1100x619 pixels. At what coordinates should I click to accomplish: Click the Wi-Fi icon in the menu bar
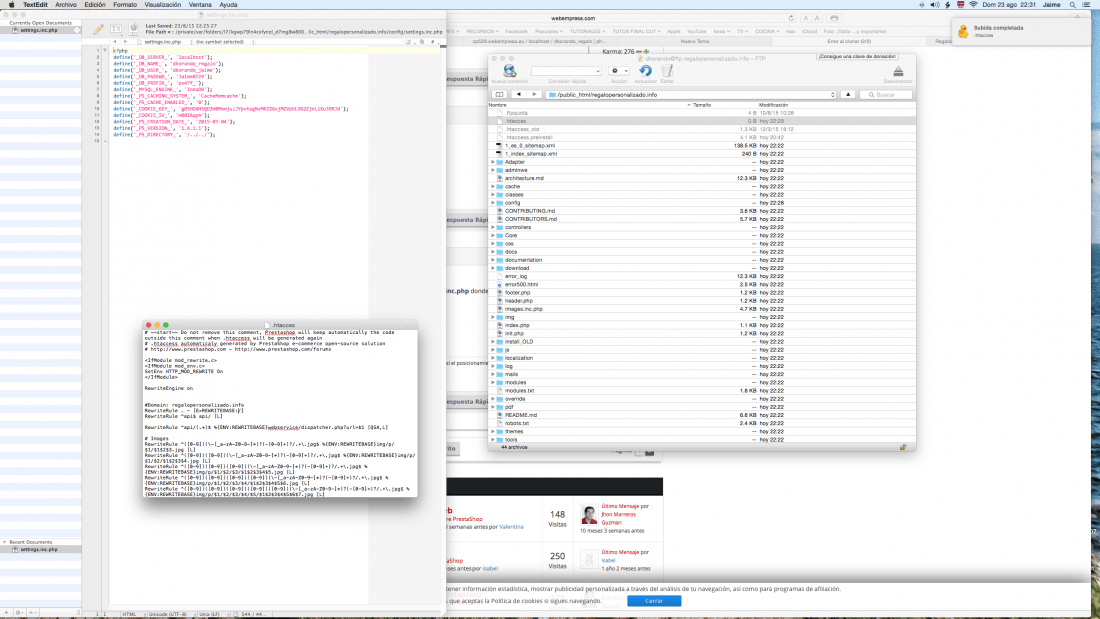click(x=973, y=5)
